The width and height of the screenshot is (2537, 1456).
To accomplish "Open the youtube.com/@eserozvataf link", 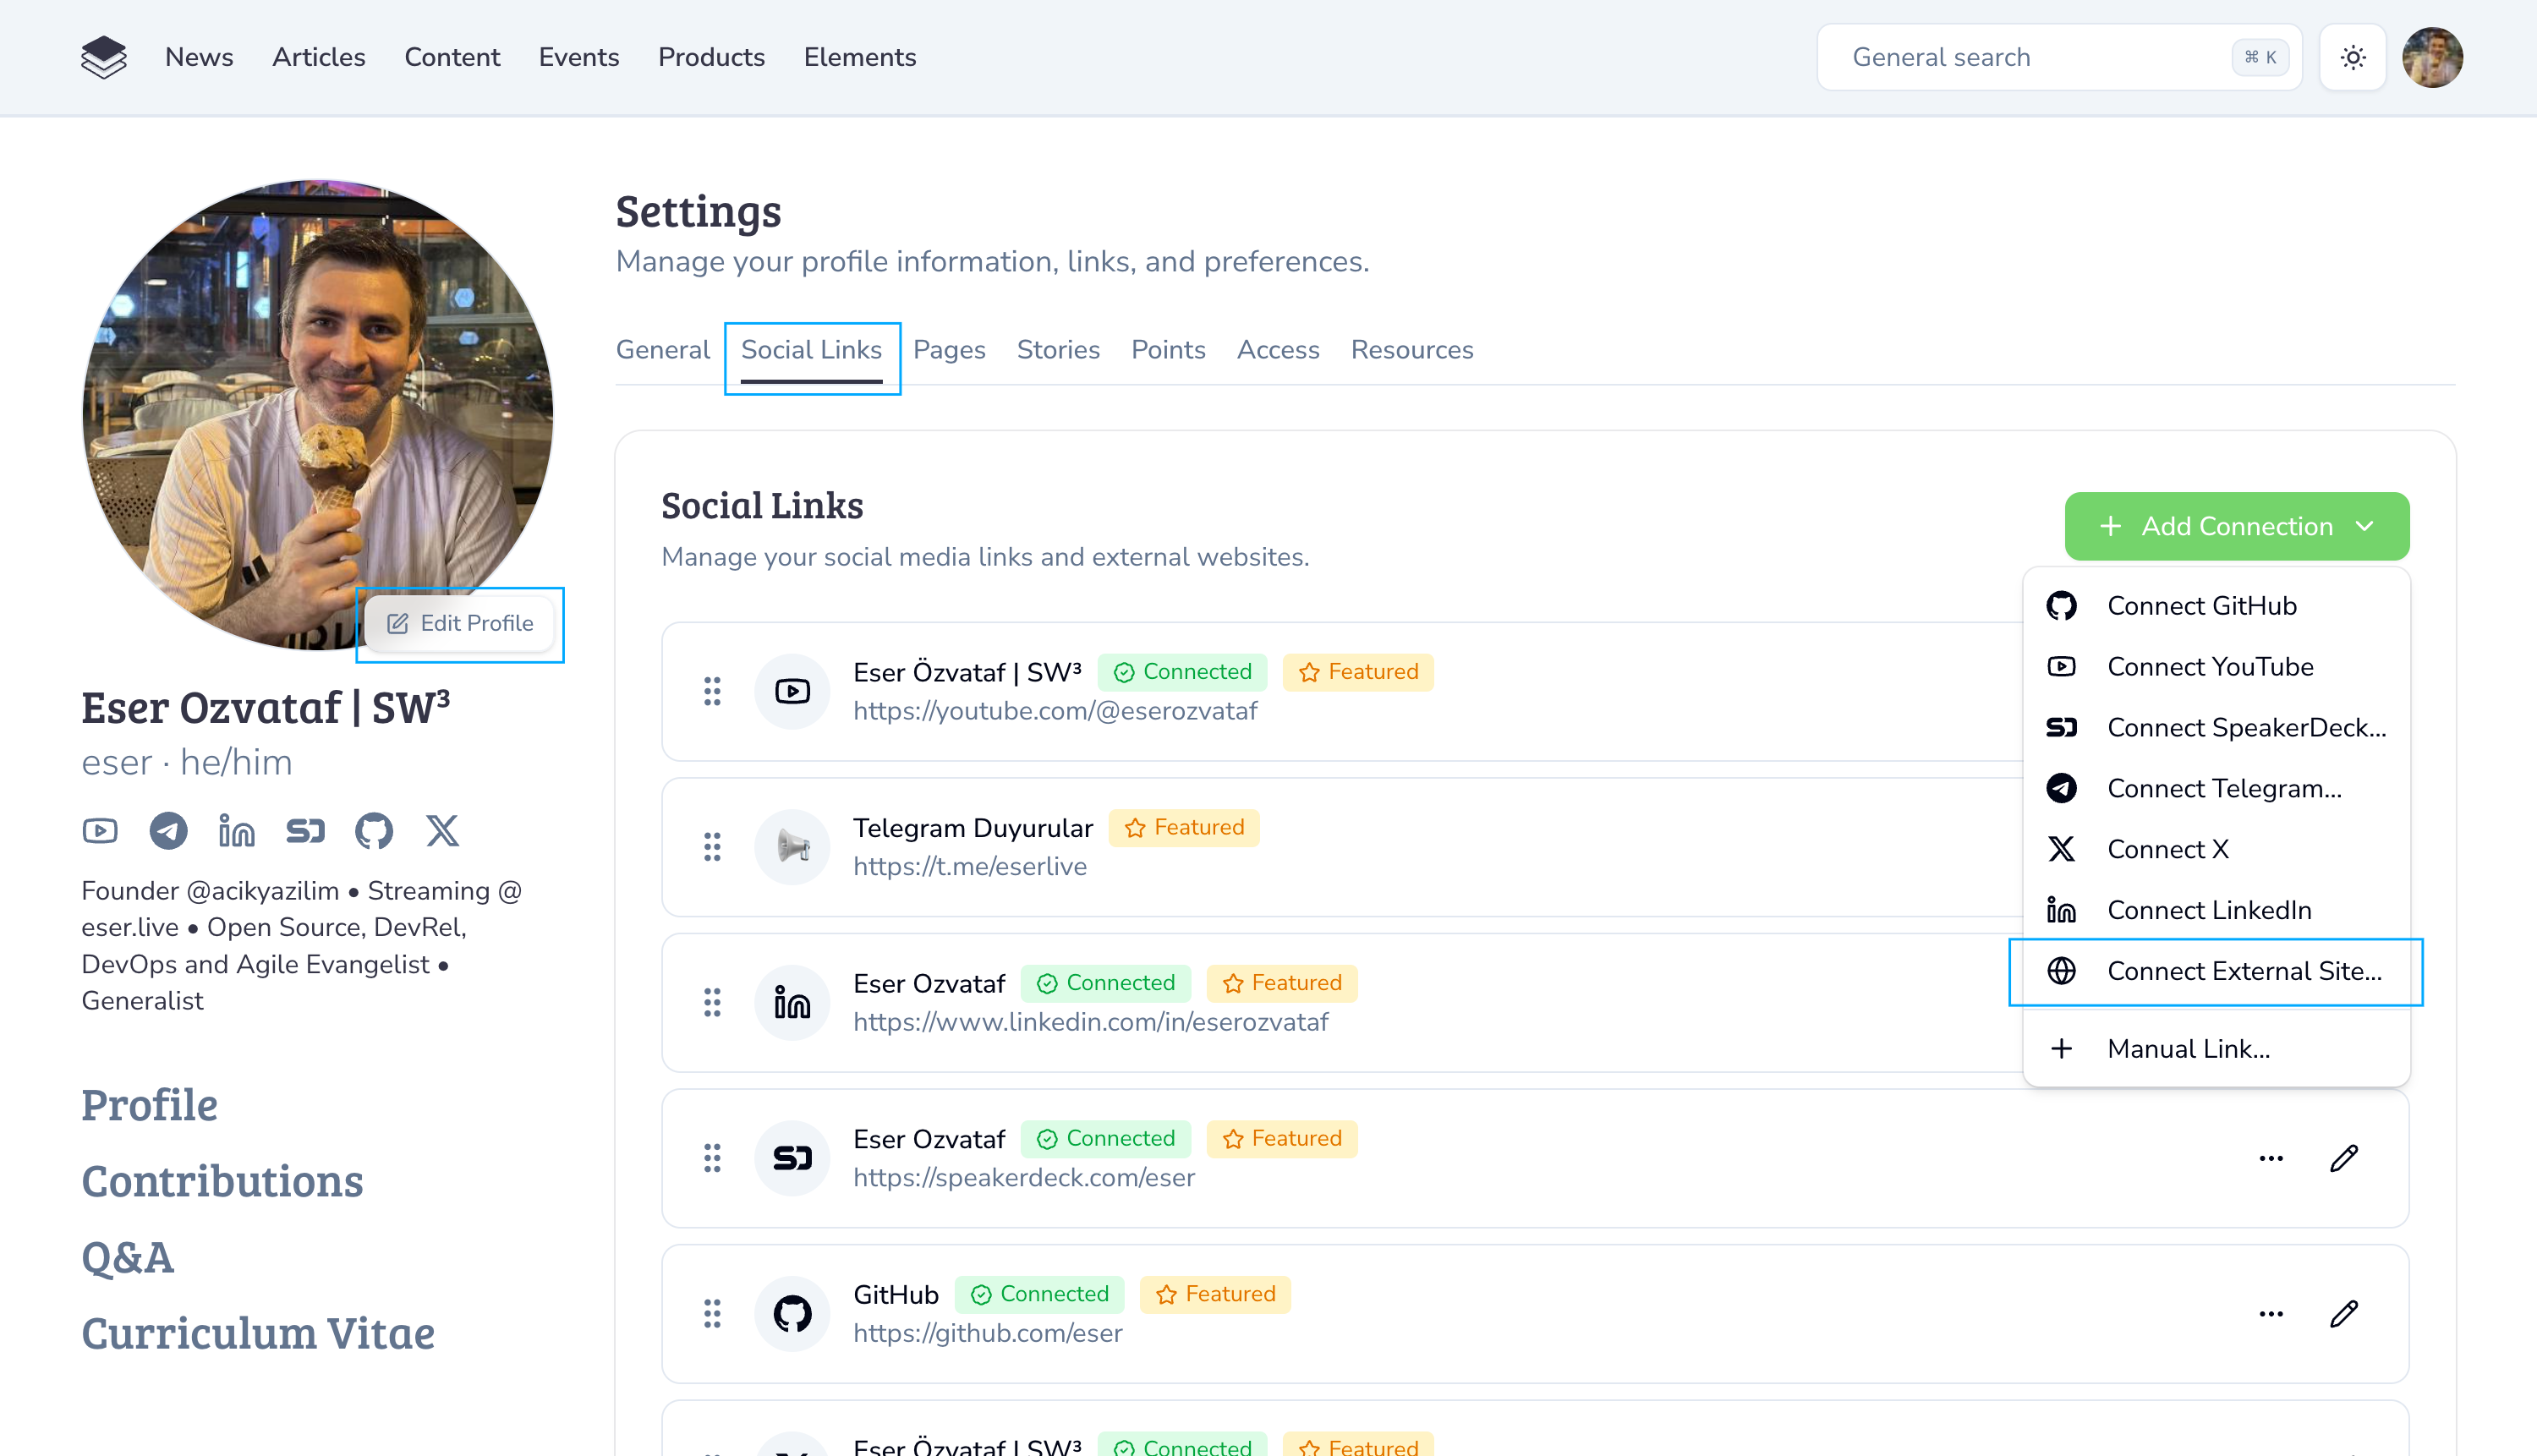I will 1054,711.
